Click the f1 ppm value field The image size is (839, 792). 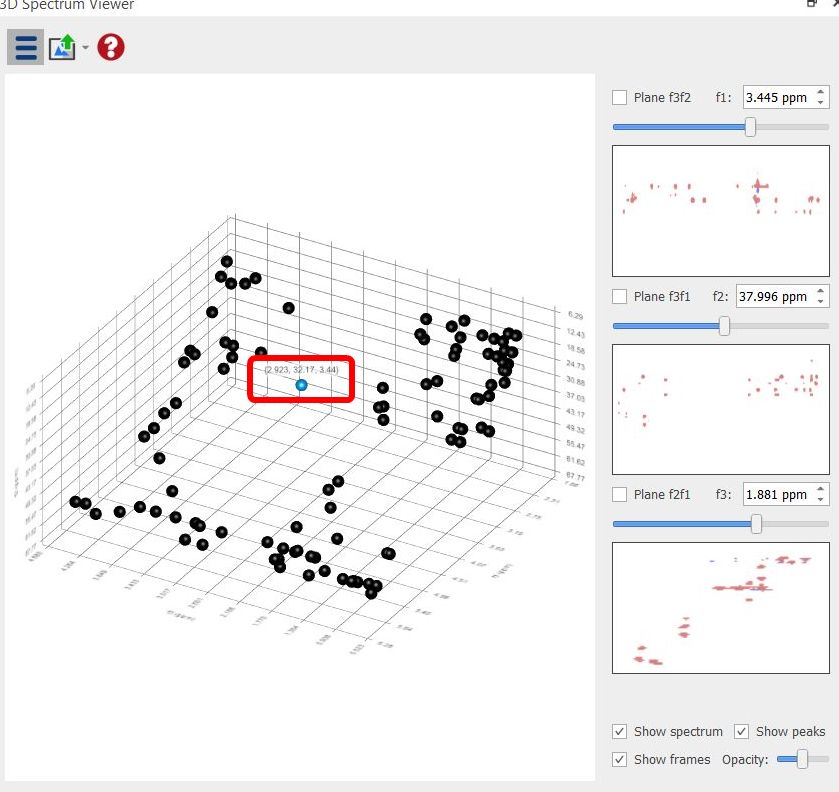click(776, 97)
